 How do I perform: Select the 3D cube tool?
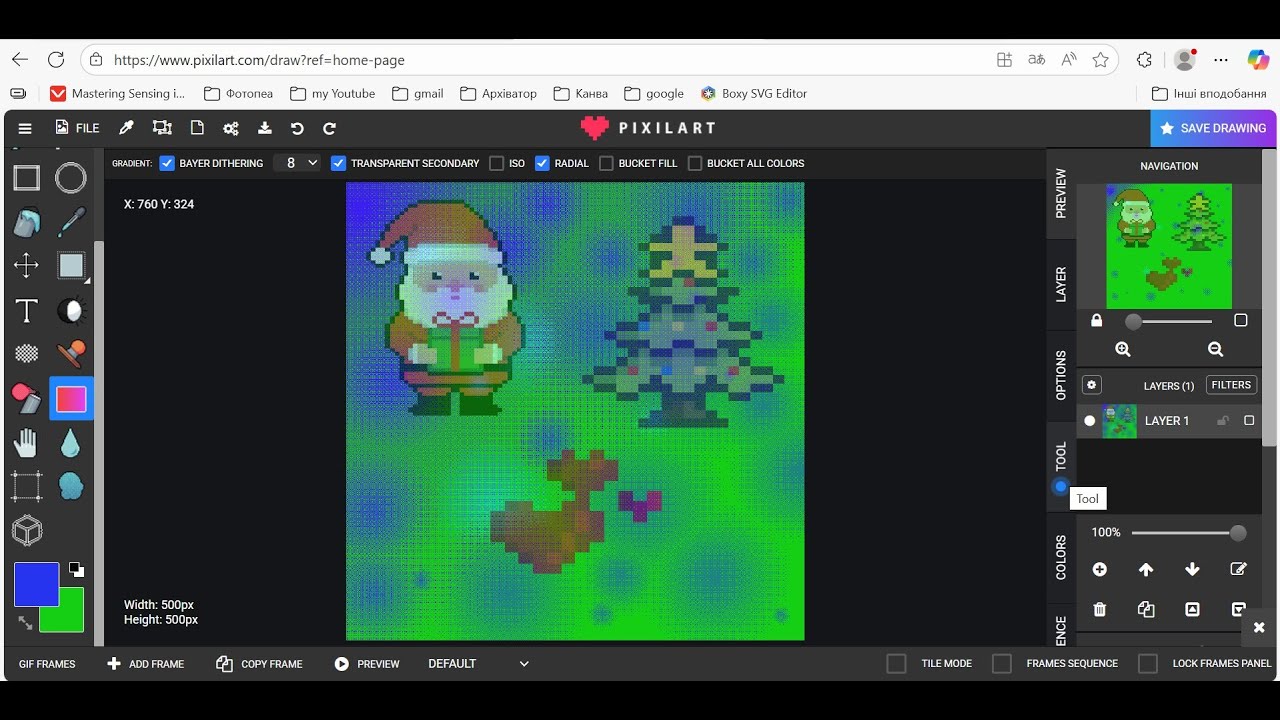pyautogui.click(x=26, y=530)
